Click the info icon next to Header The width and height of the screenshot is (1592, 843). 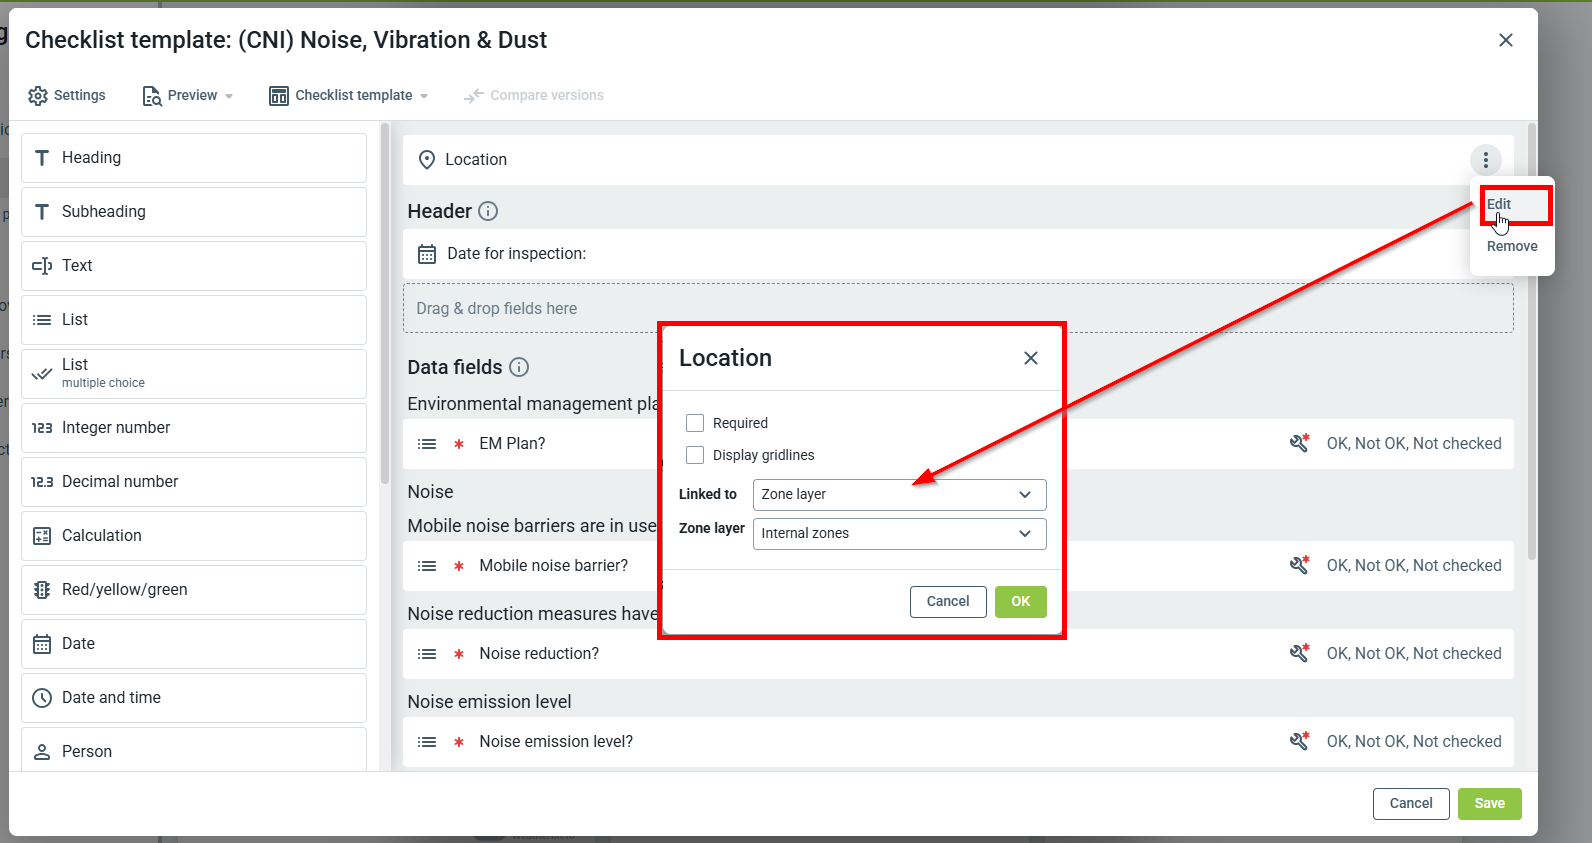pos(488,211)
